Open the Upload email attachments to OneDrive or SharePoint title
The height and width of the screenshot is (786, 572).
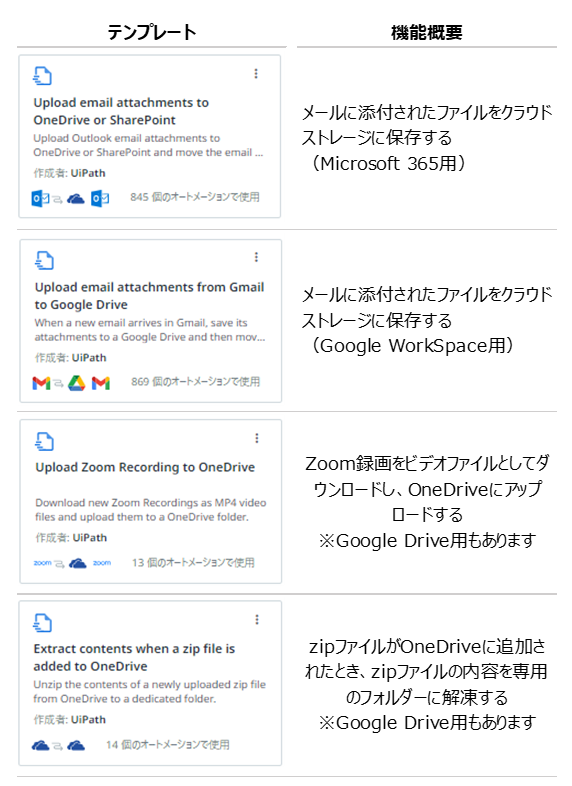point(121,111)
